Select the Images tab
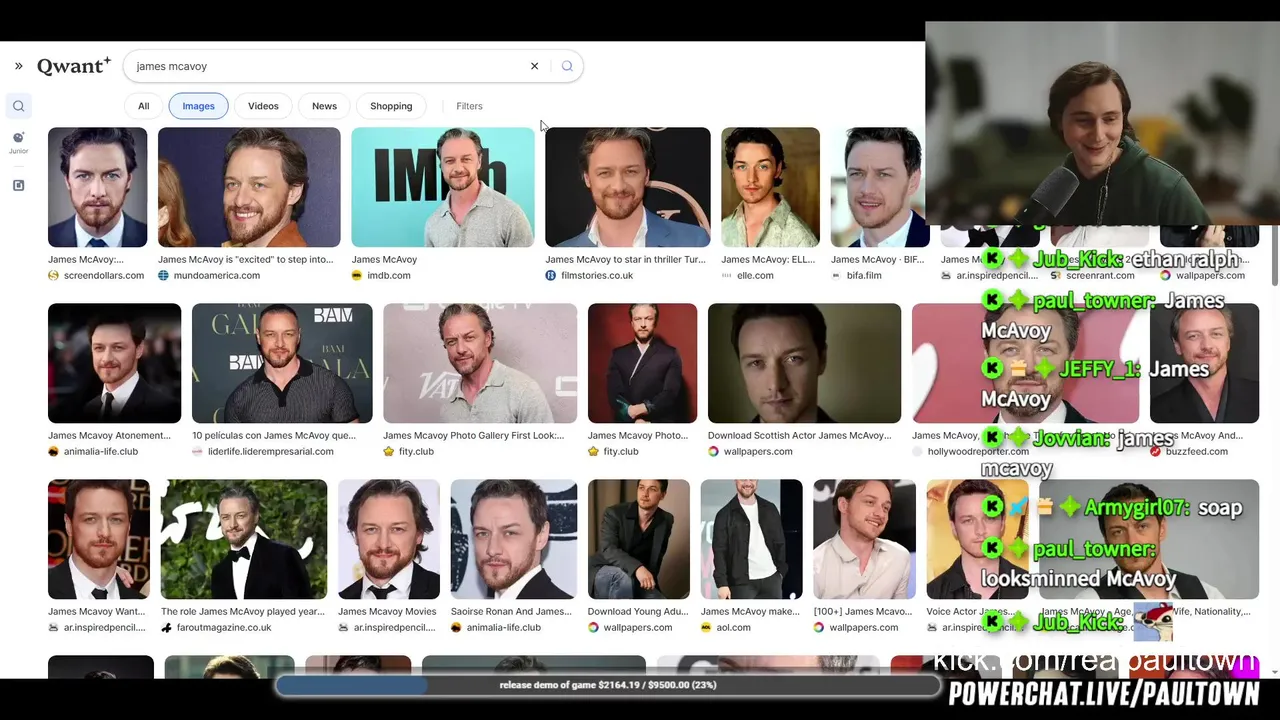 tap(198, 106)
